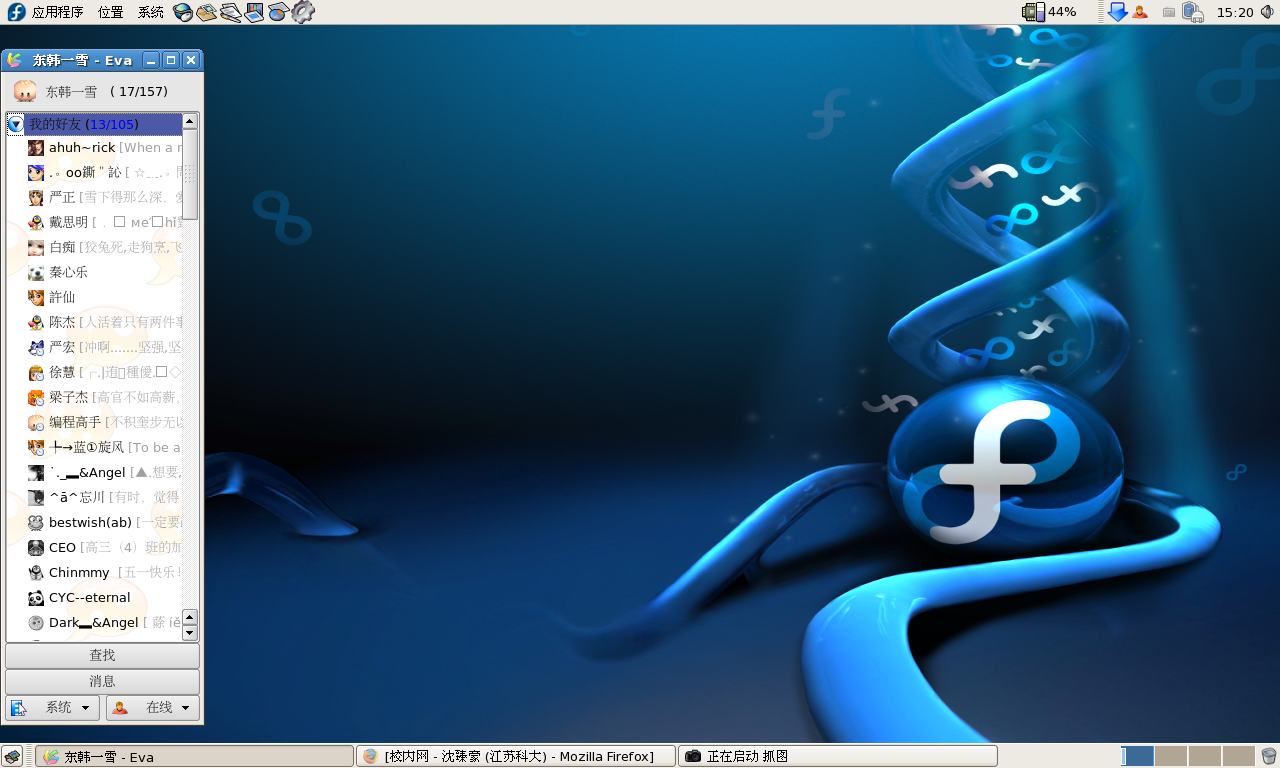
Task: Open the 应用程序 menu
Action: tap(58, 12)
